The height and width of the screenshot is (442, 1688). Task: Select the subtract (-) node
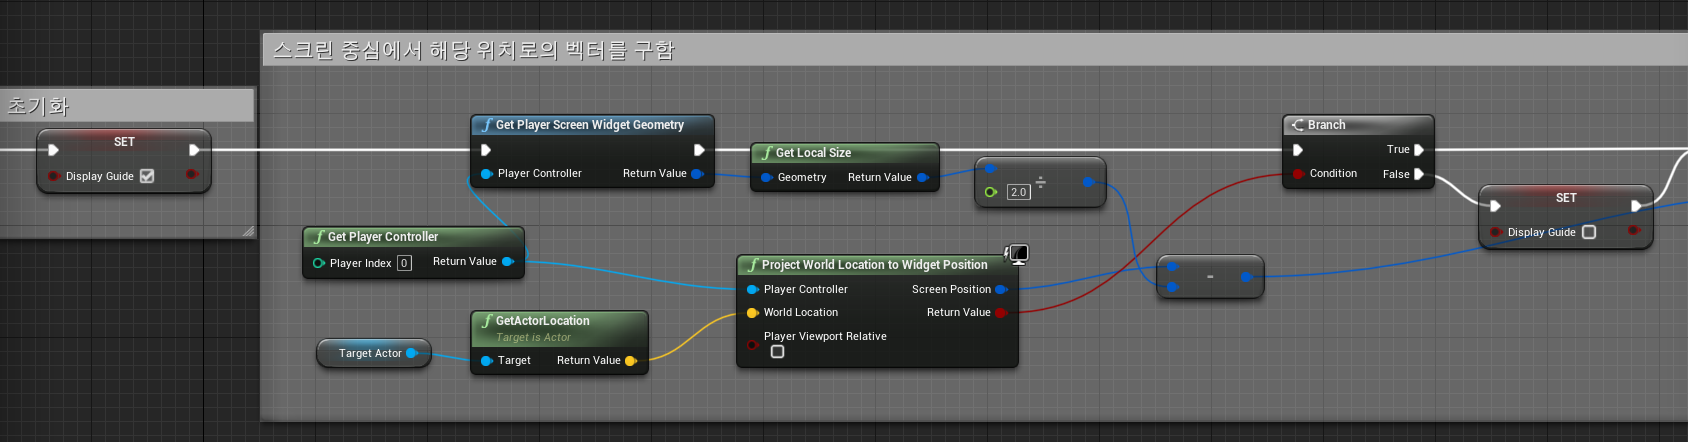[x=1210, y=277]
